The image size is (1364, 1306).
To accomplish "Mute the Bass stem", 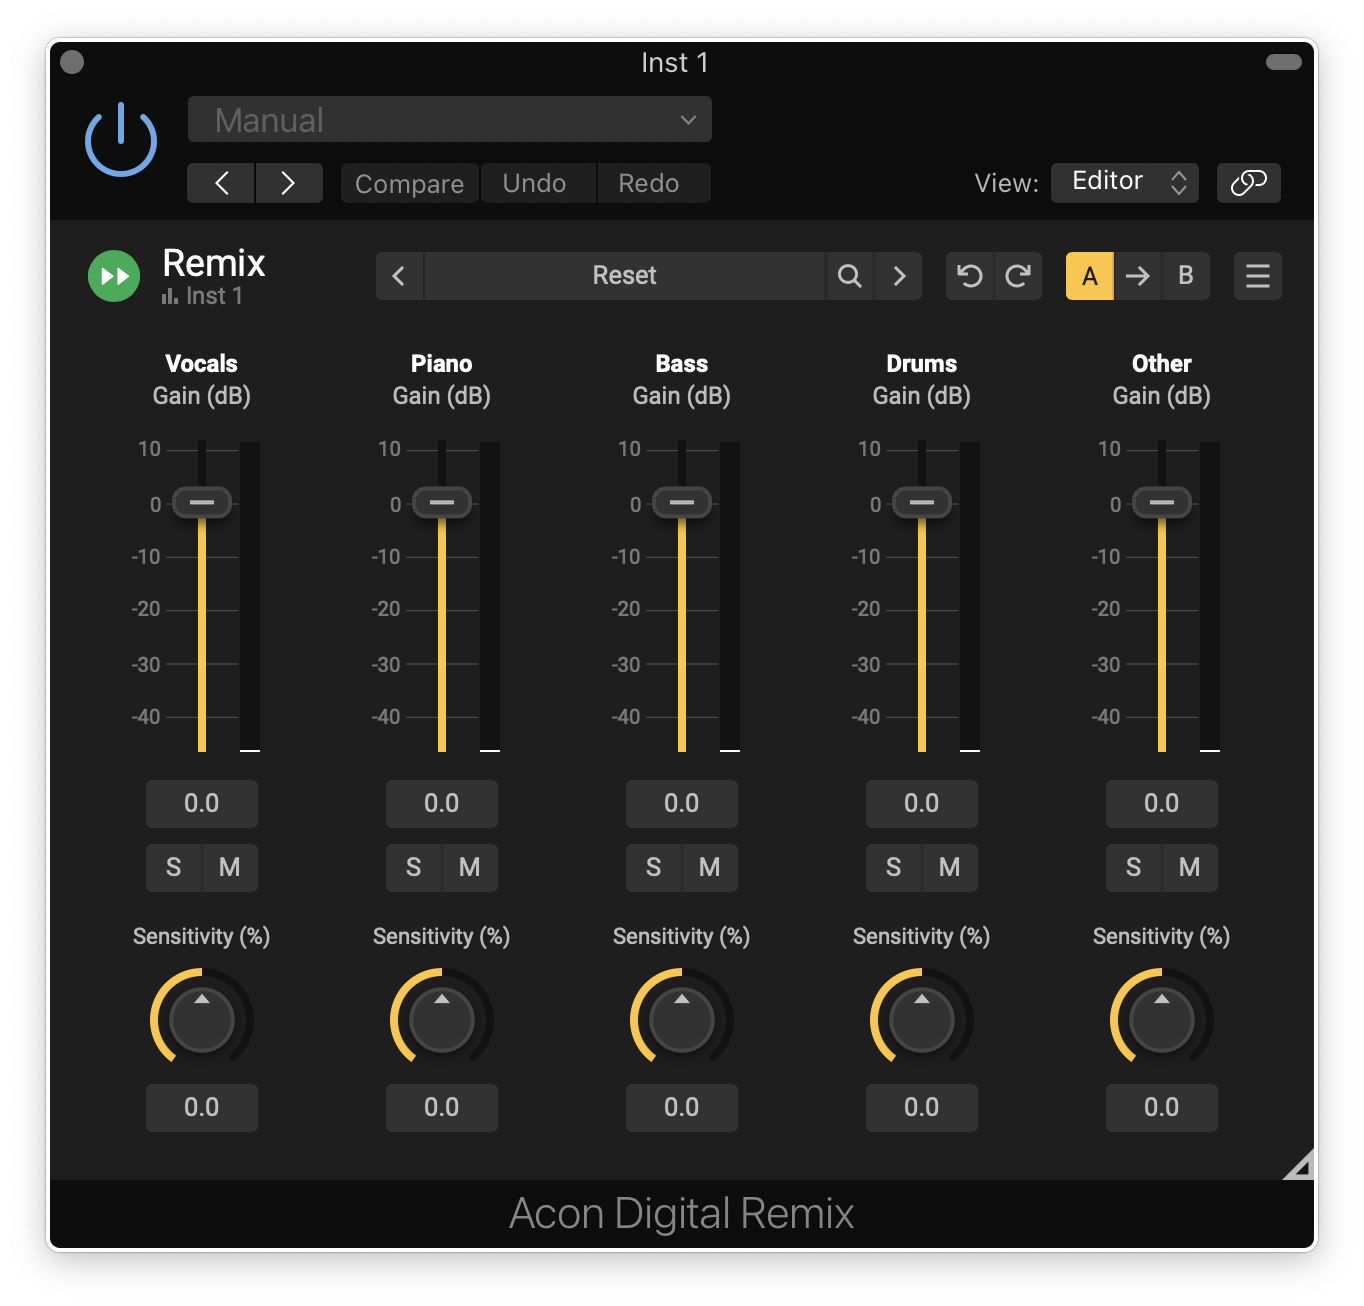I will point(710,867).
